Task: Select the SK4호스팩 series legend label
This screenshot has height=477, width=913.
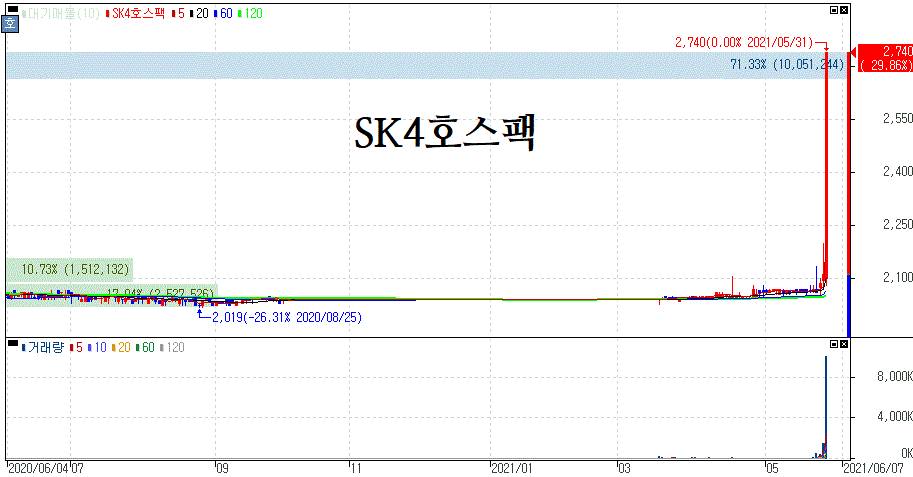Action: click(136, 13)
